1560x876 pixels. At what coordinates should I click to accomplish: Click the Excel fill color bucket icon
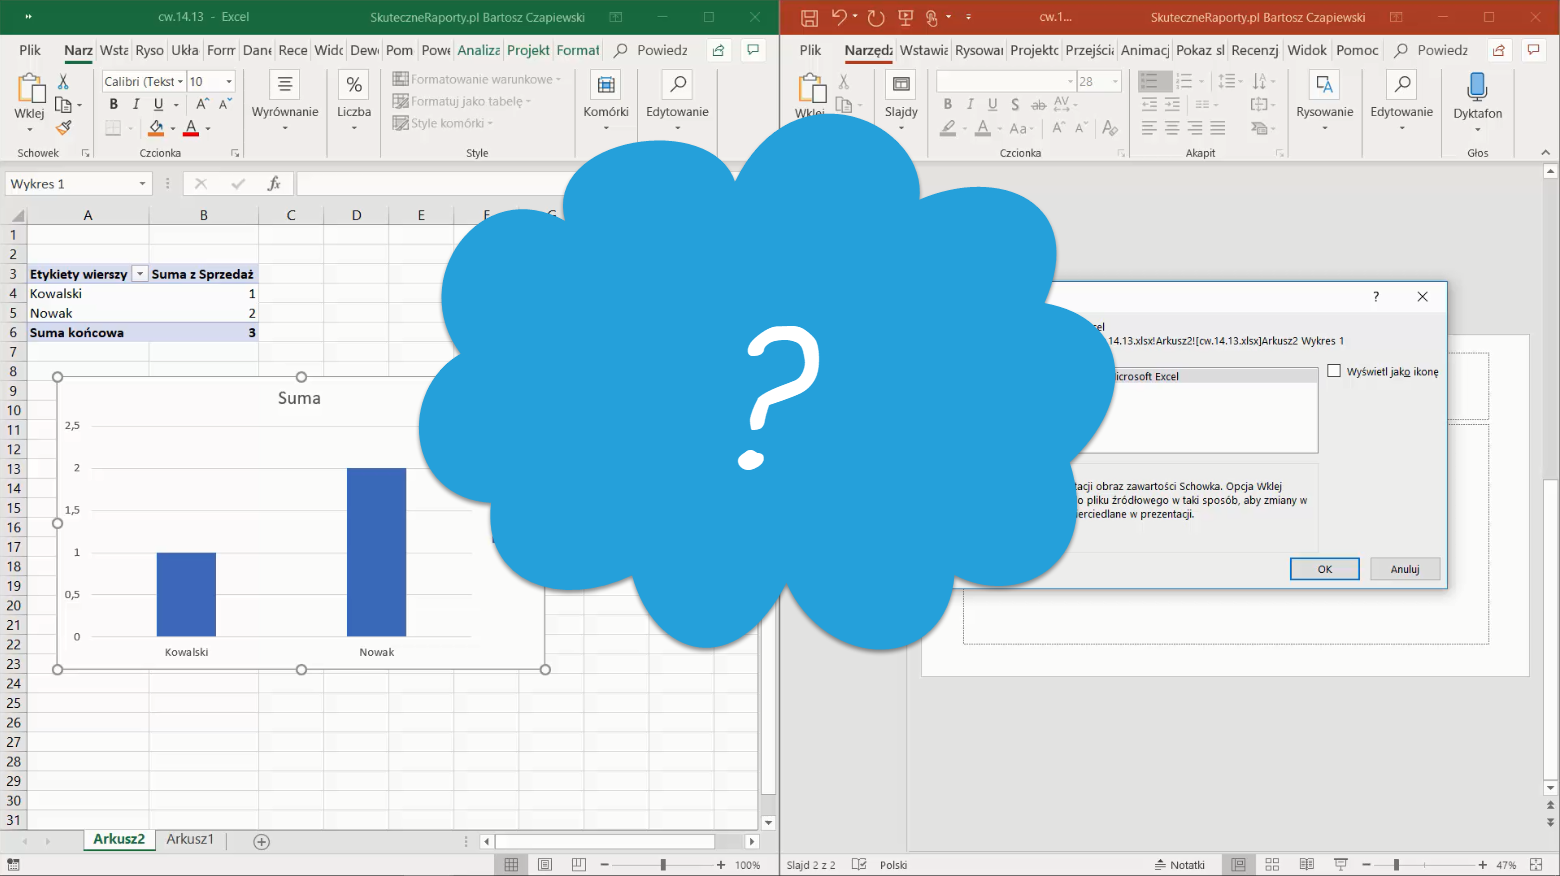point(156,128)
